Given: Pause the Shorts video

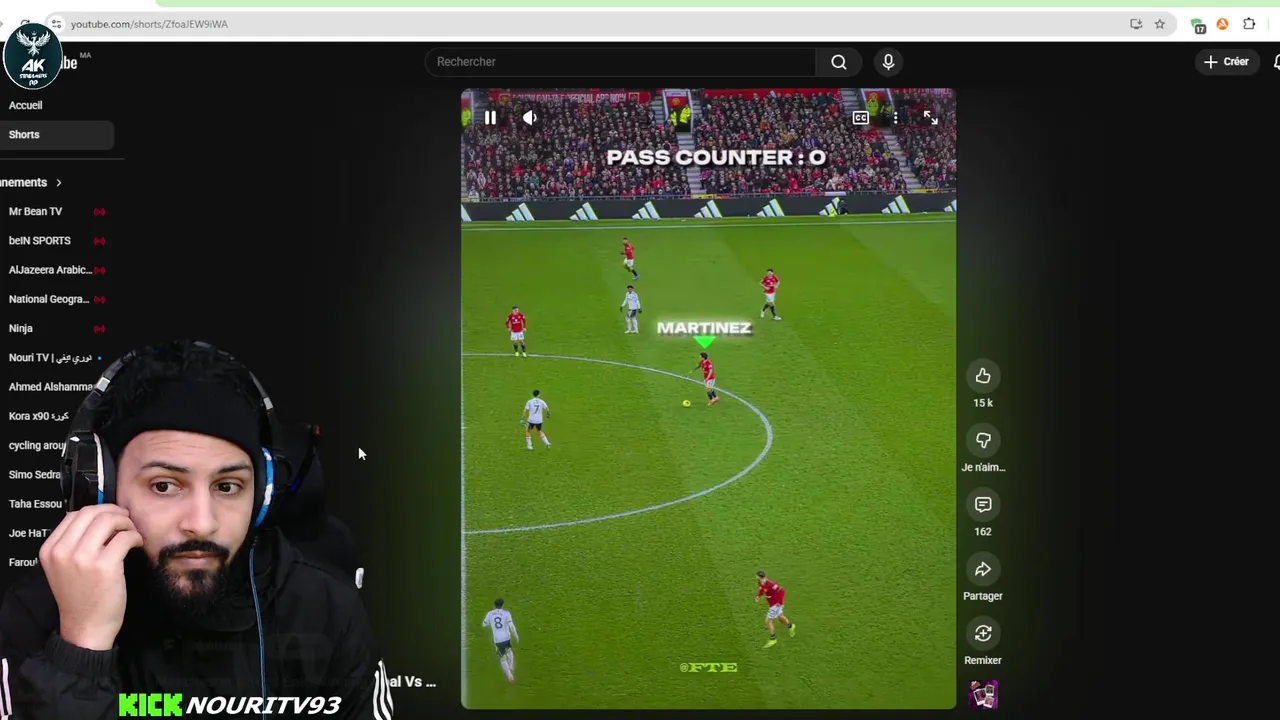Looking at the screenshot, I should pyautogui.click(x=490, y=118).
